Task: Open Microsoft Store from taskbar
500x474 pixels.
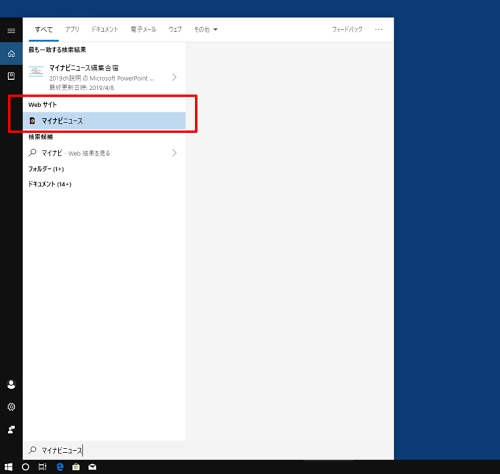Action: (76, 467)
